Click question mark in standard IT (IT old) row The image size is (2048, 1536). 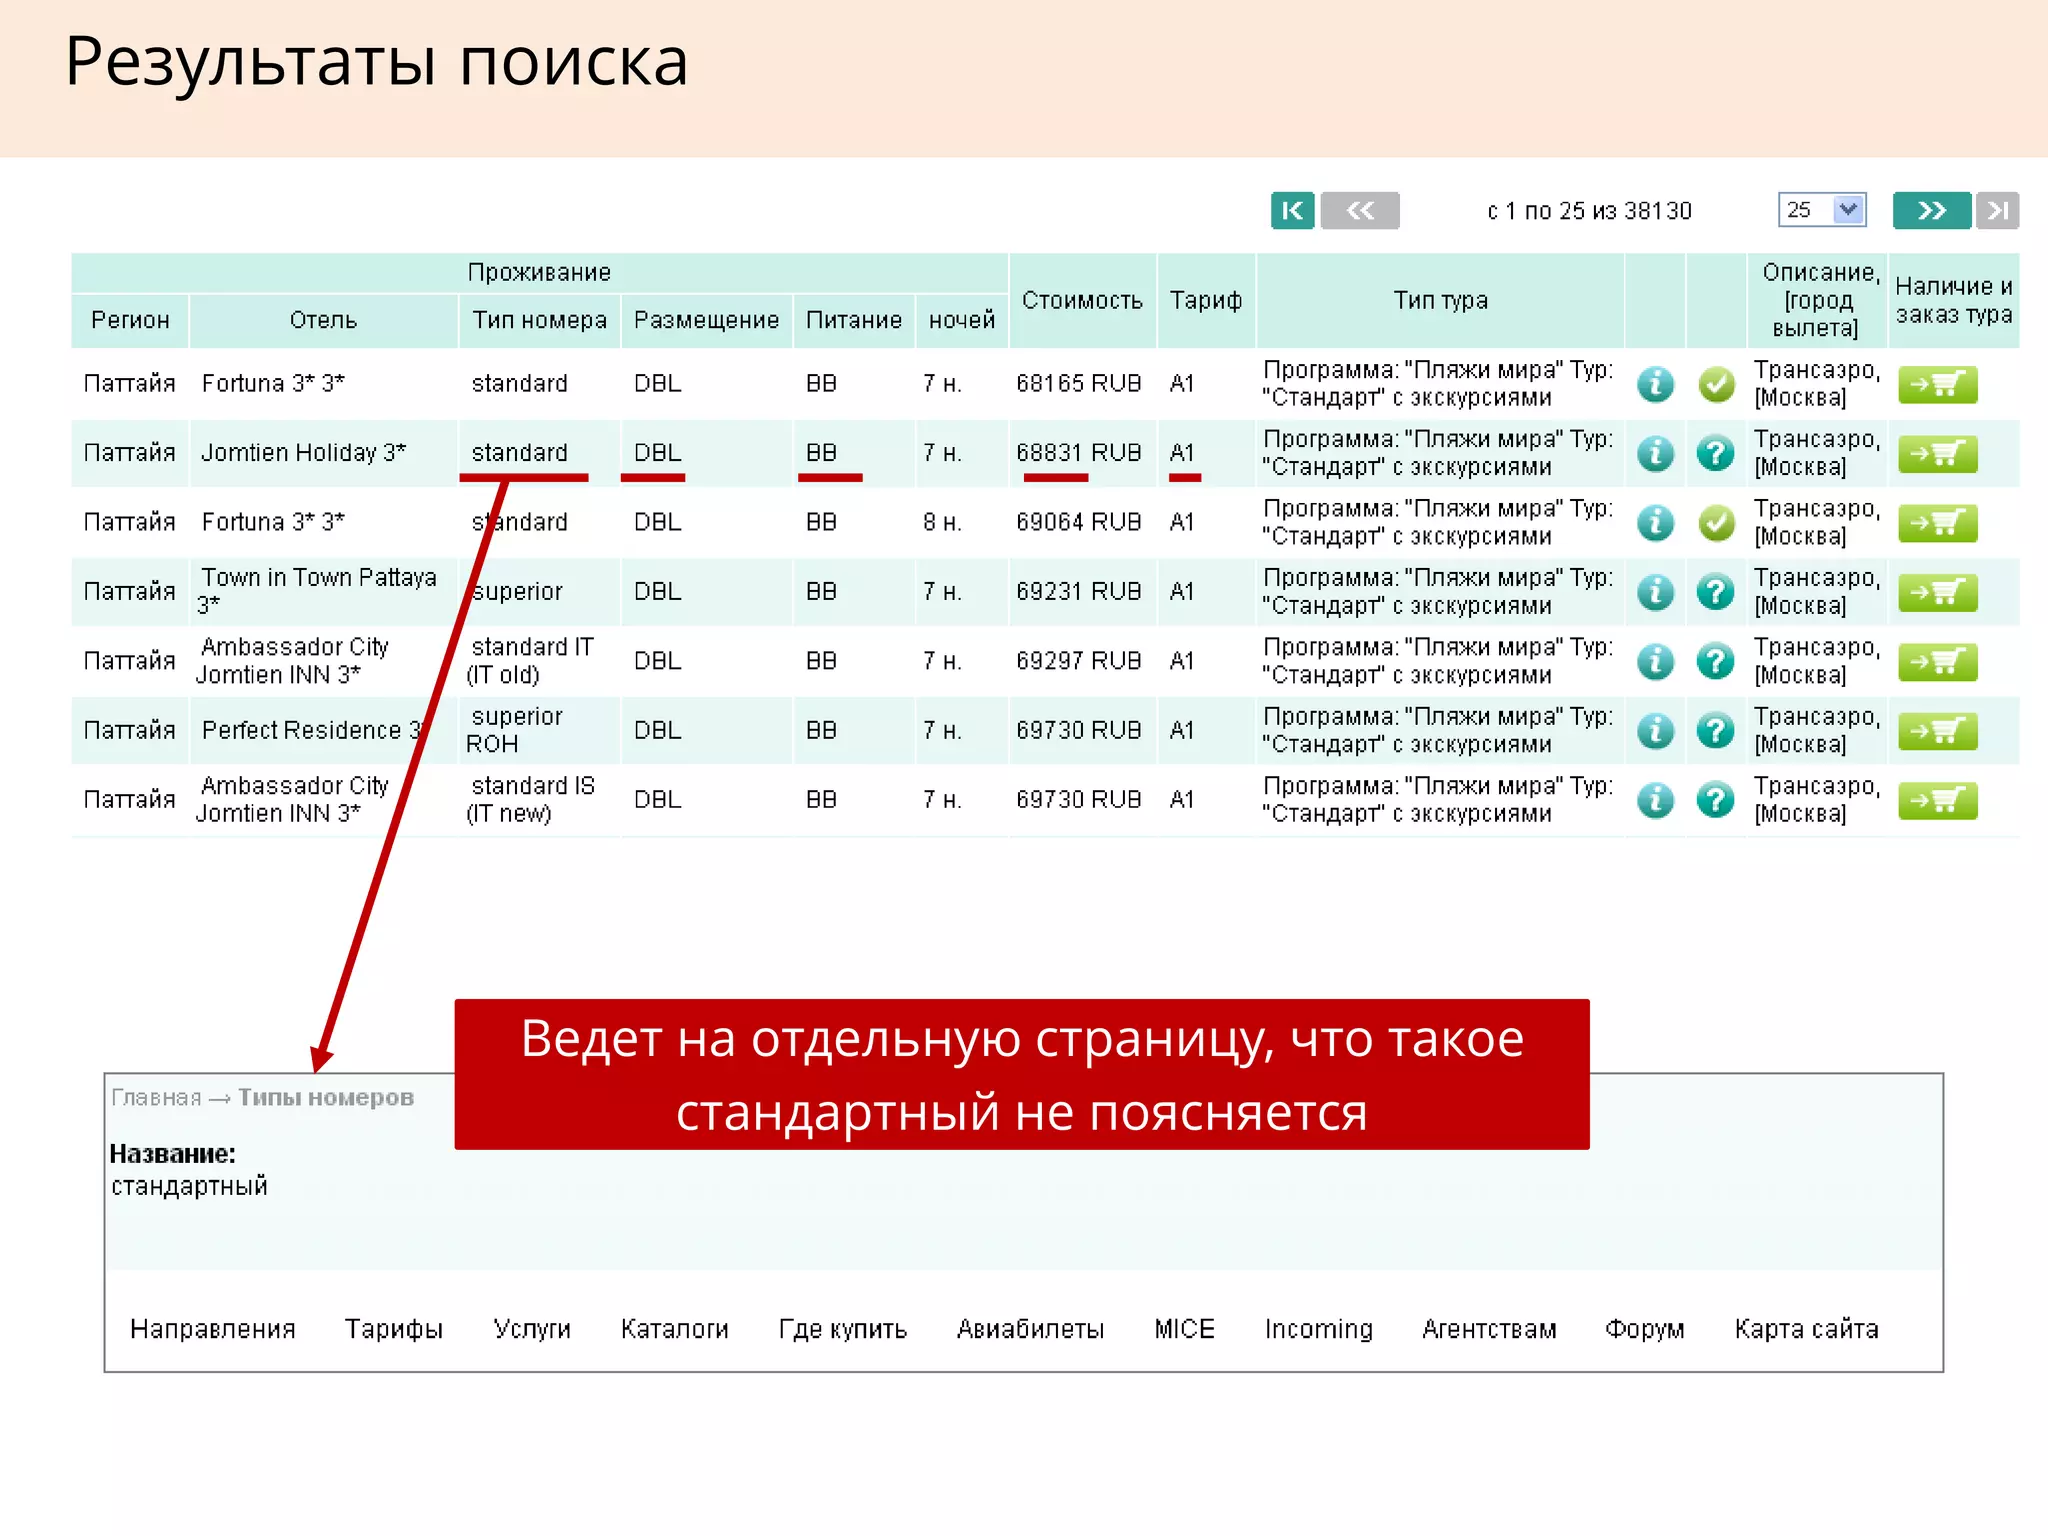tap(1716, 661)
